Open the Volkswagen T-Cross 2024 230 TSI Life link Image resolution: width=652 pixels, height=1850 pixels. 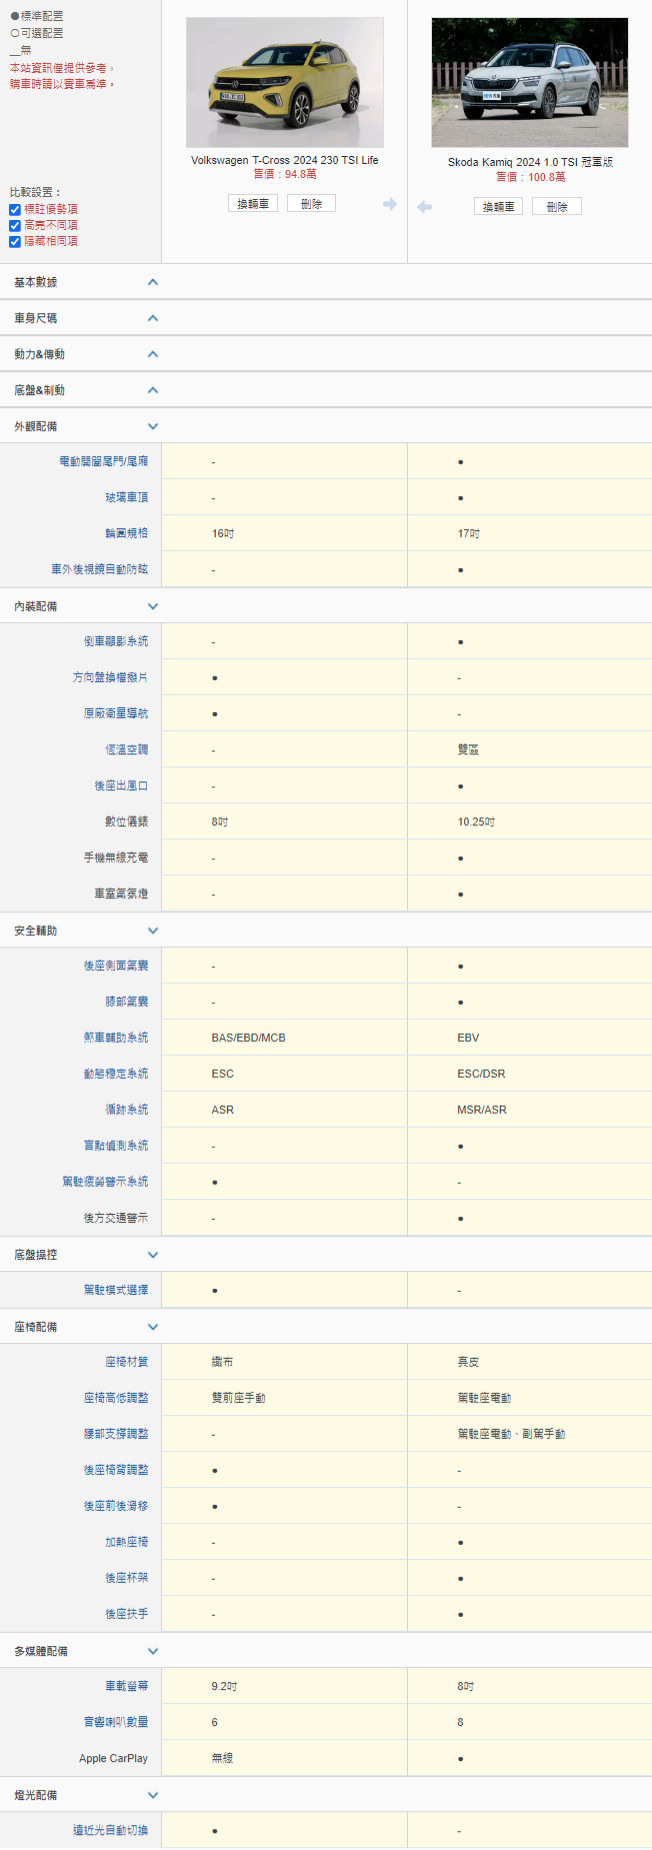coord(285,160)
